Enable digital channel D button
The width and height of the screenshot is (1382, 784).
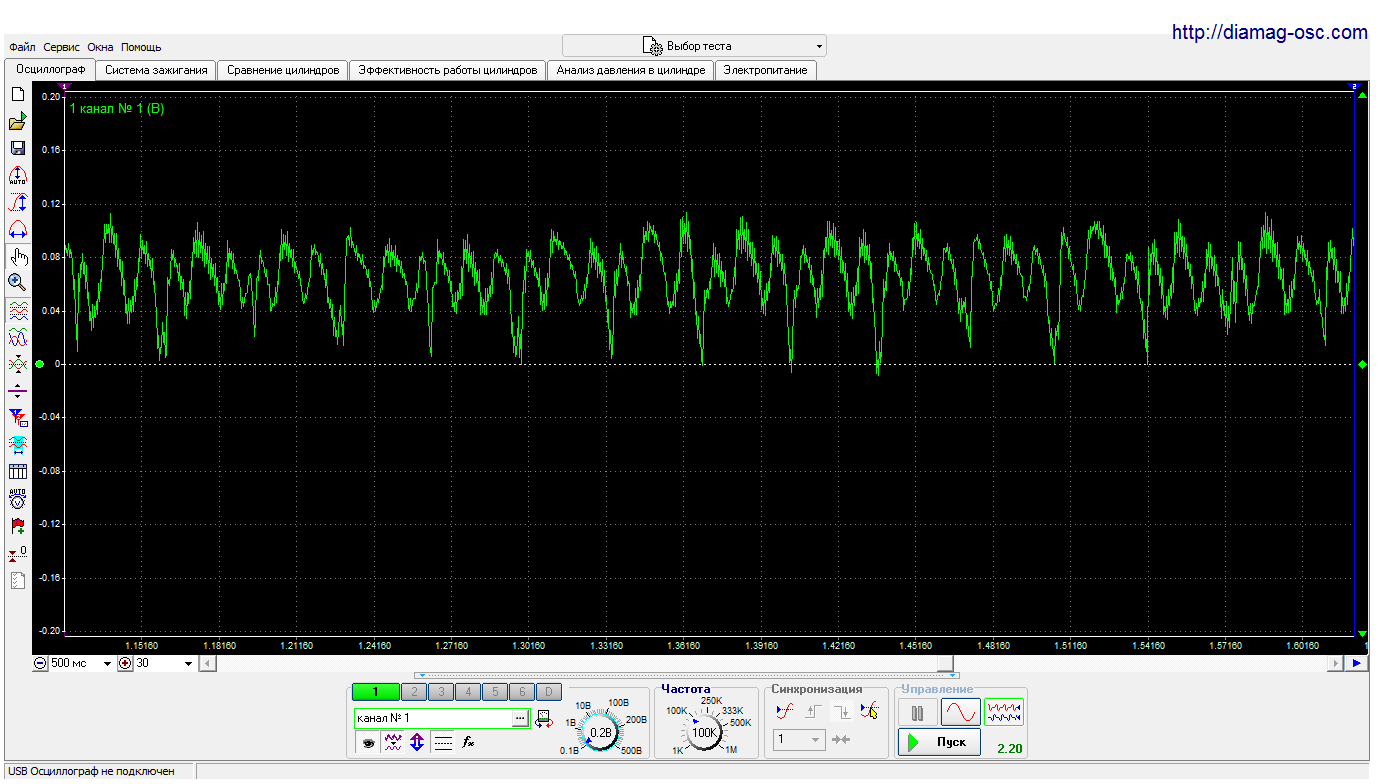pyautogui.click(x=548, y=692)
